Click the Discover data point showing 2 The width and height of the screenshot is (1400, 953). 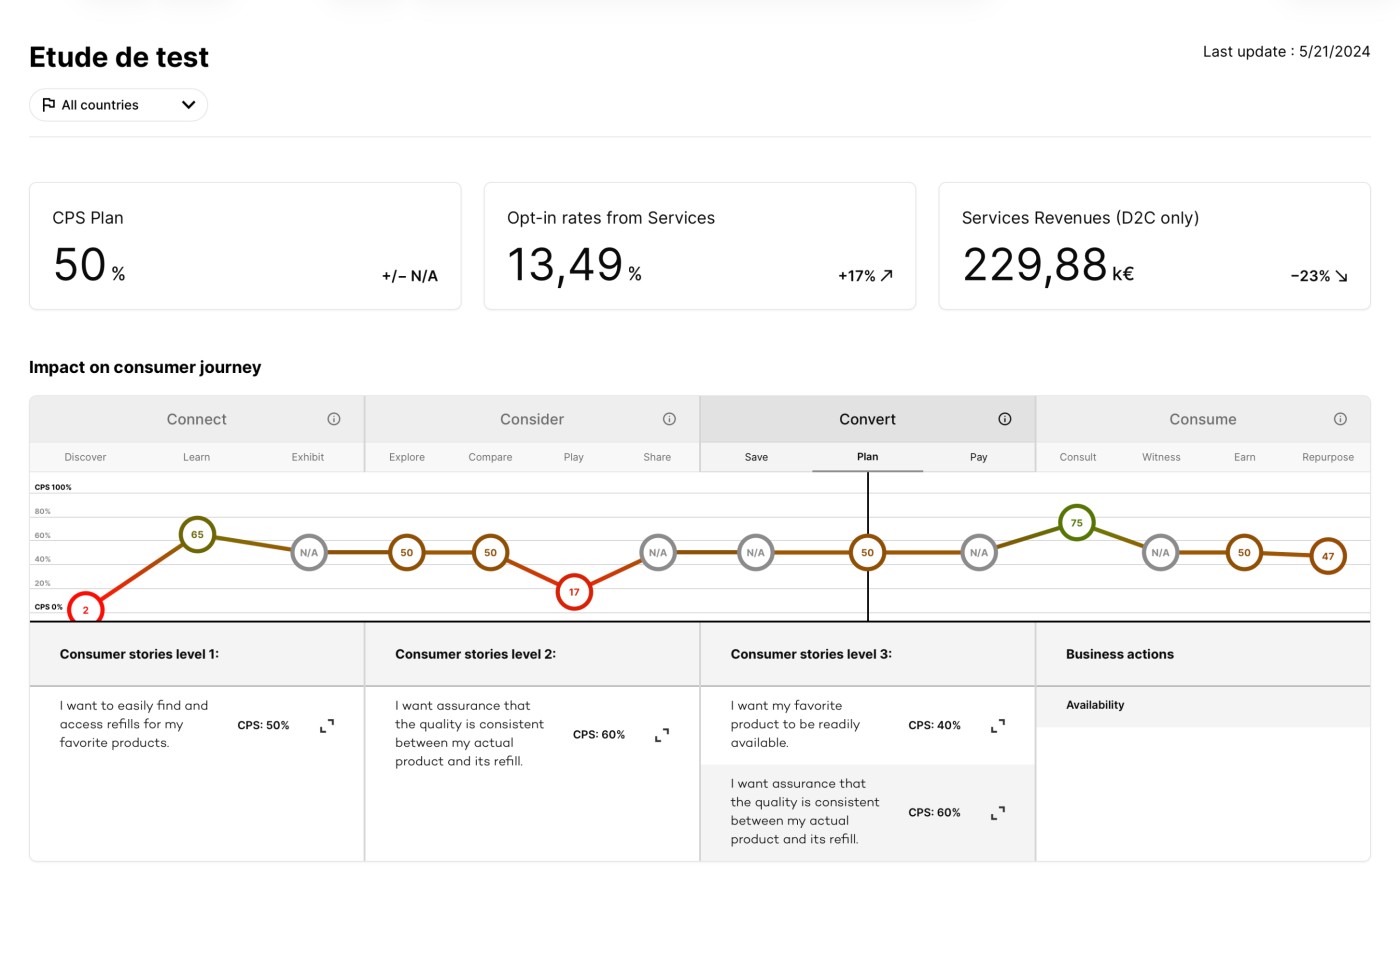coord(86,609)
